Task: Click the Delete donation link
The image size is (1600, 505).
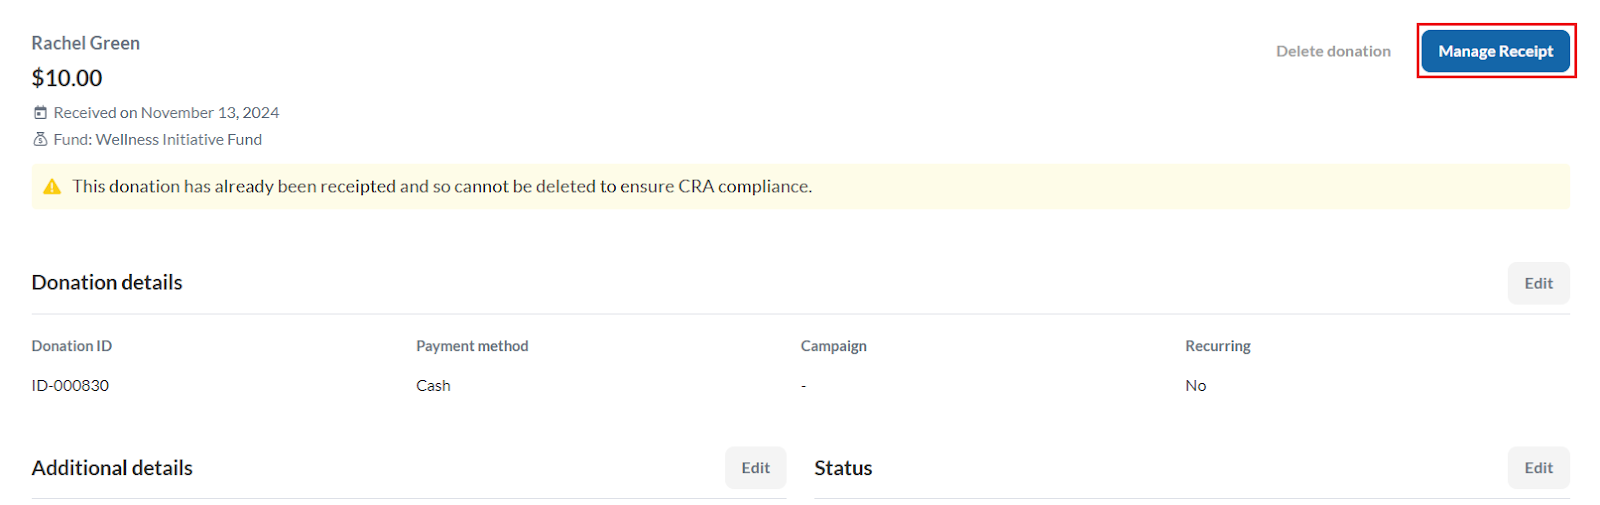Action: click(1333, 51)
